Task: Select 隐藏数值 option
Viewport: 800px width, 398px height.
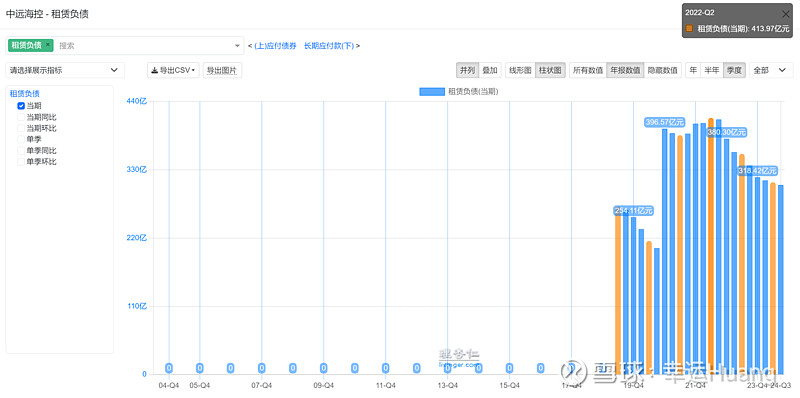Action: point(662,70)
